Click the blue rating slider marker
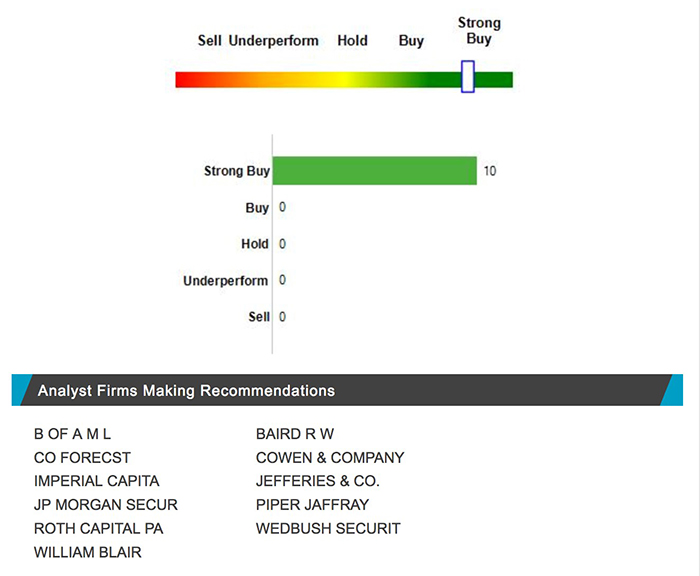This screenshot has width=700, height=576. pos(467,77)
